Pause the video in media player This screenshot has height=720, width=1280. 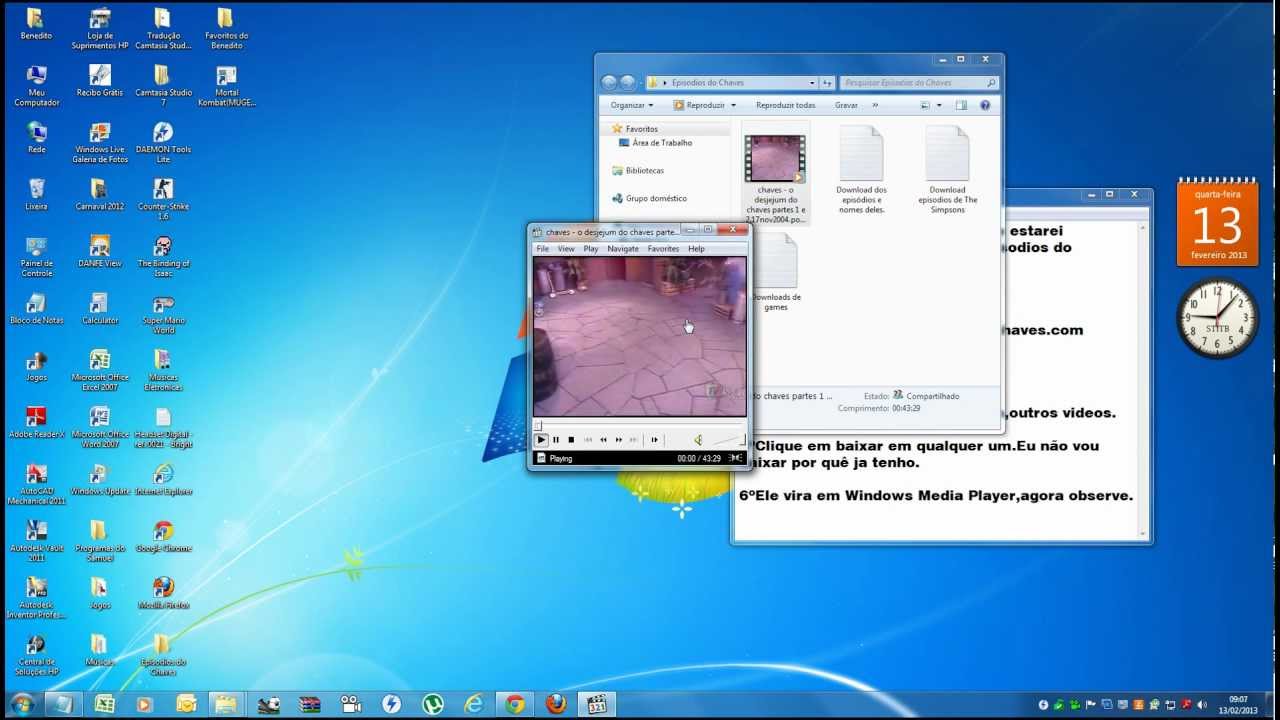556,440
